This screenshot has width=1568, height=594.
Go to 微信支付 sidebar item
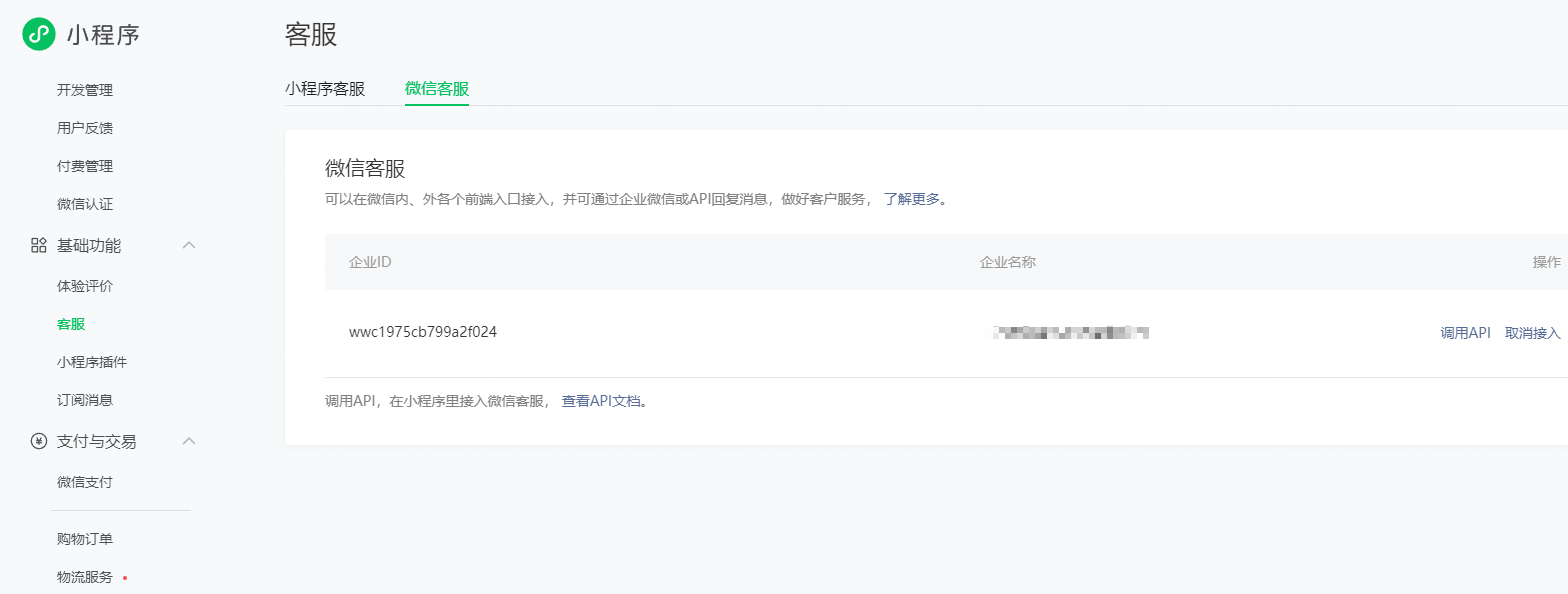[x=85, y=482]
